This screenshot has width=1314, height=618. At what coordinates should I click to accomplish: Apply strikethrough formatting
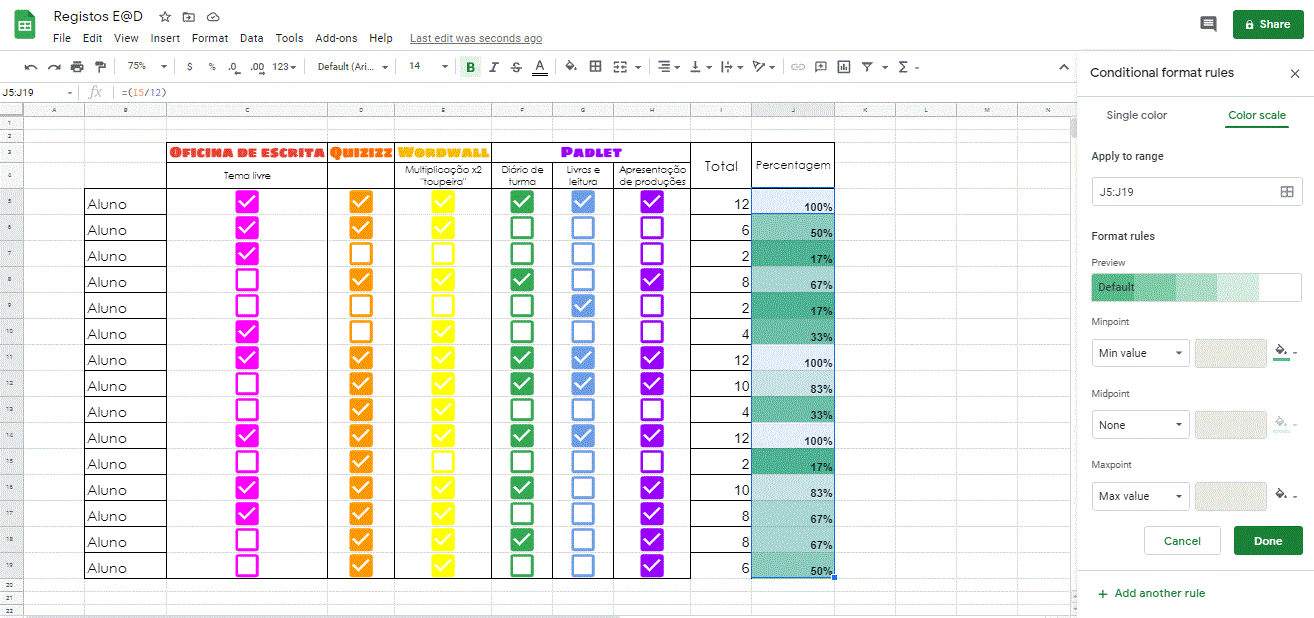[x=516, y=67]
